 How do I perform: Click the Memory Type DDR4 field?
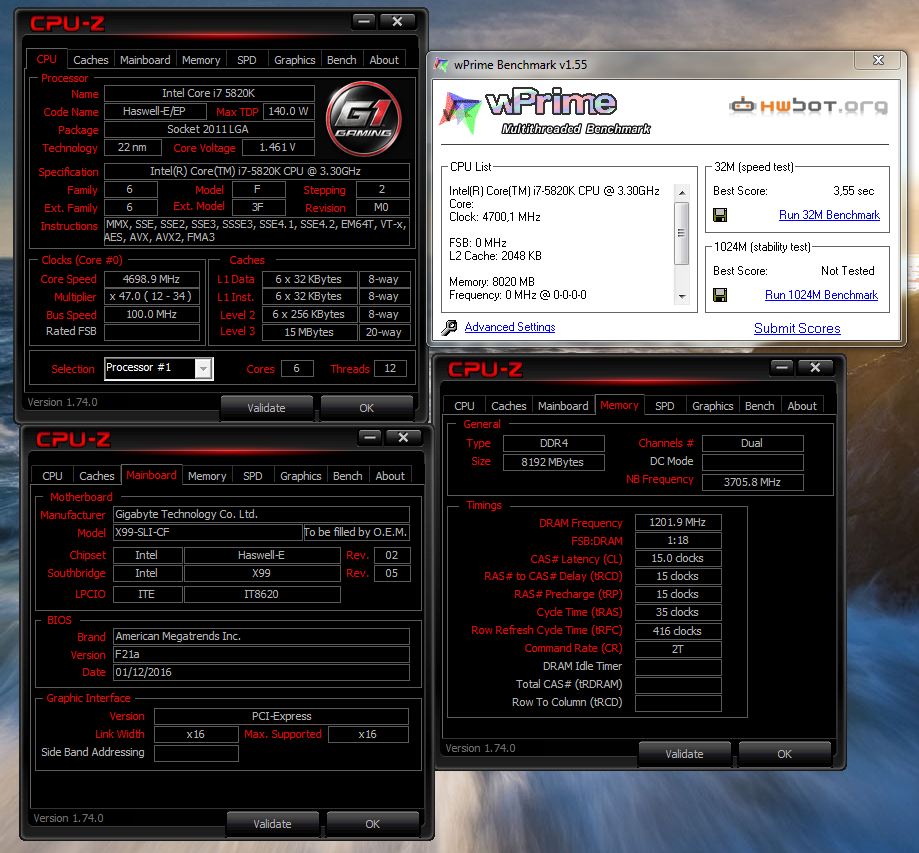[554, 443]
